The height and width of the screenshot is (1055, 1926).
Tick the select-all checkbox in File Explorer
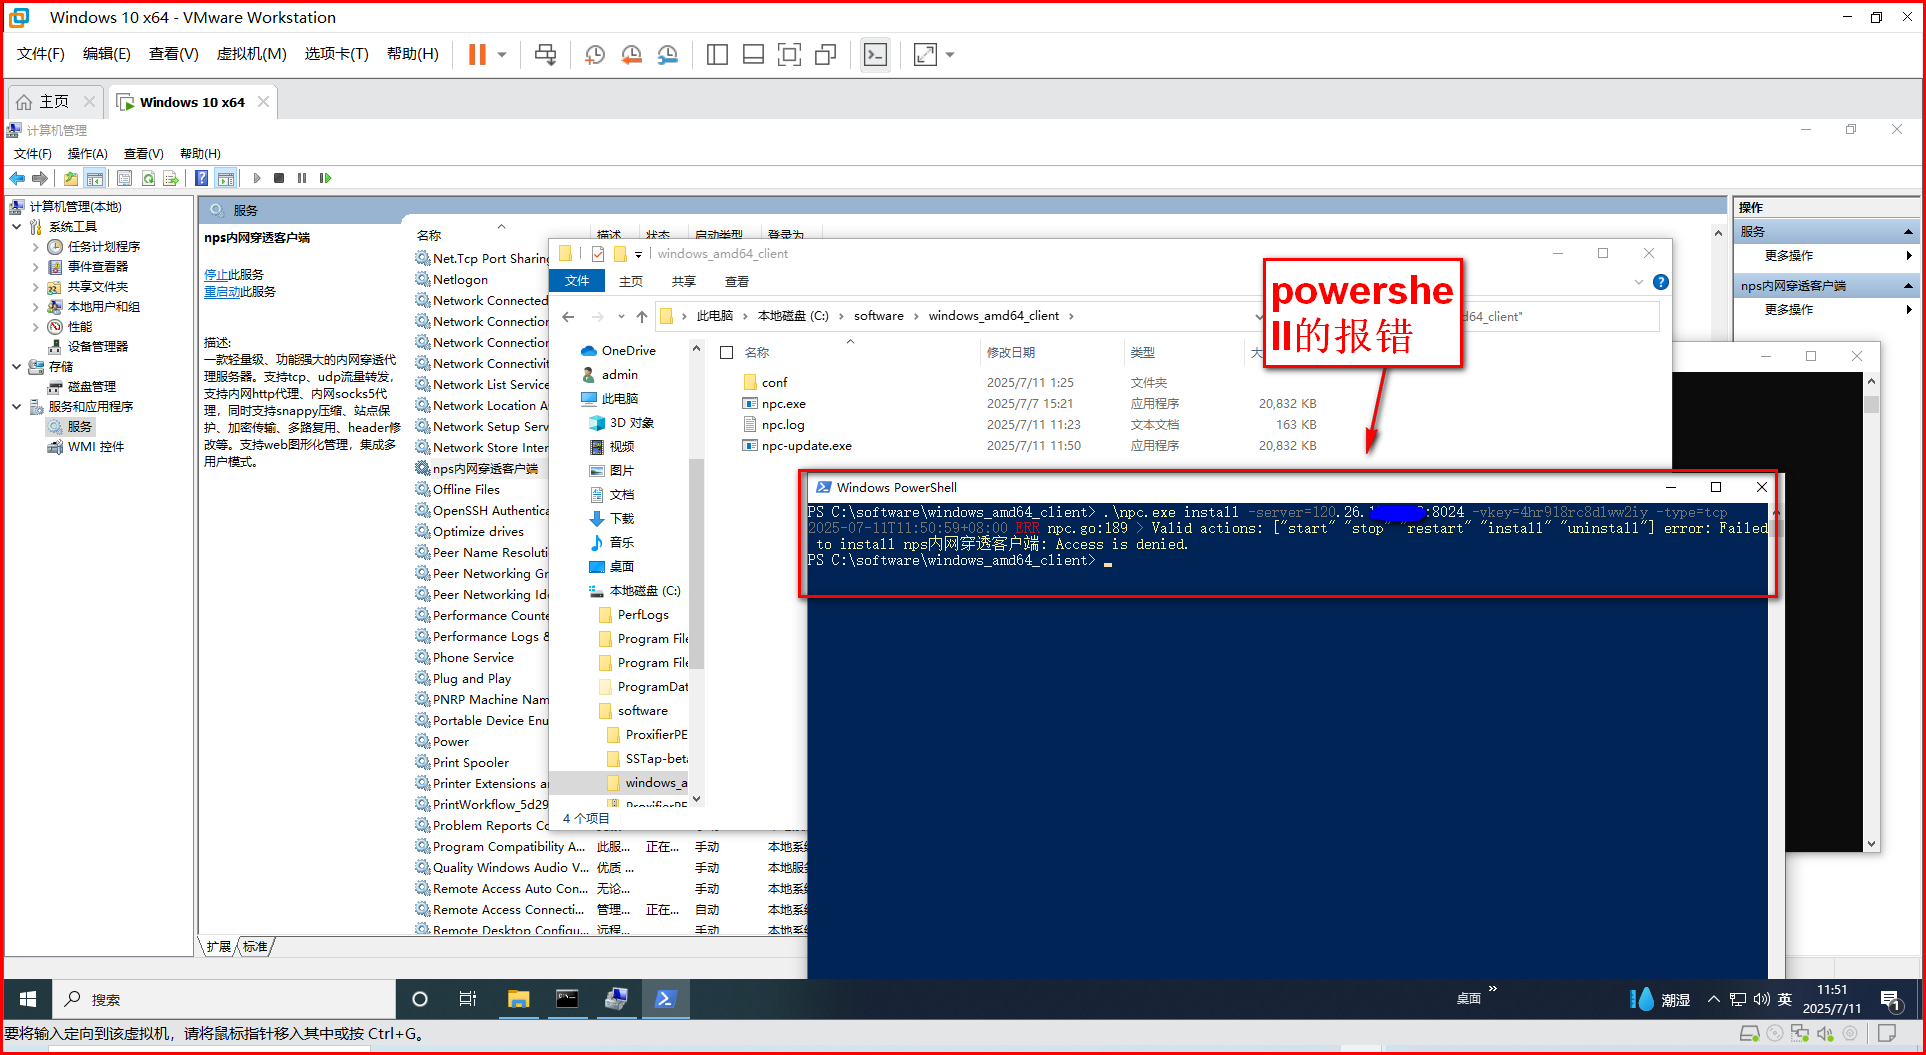tap(727, 352)
